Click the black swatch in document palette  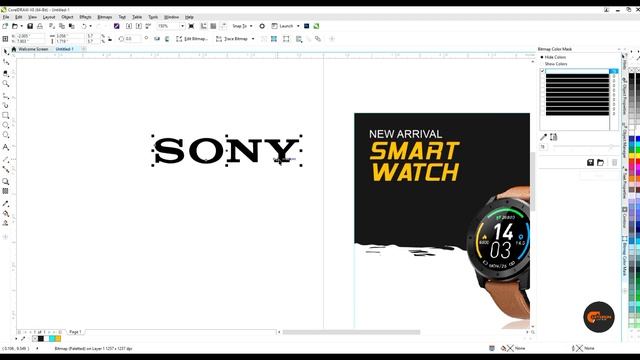41,338
